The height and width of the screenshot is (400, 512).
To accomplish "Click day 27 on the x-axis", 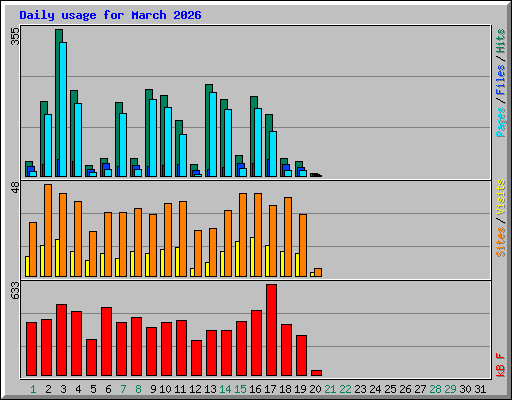I will tap(420, 389).
